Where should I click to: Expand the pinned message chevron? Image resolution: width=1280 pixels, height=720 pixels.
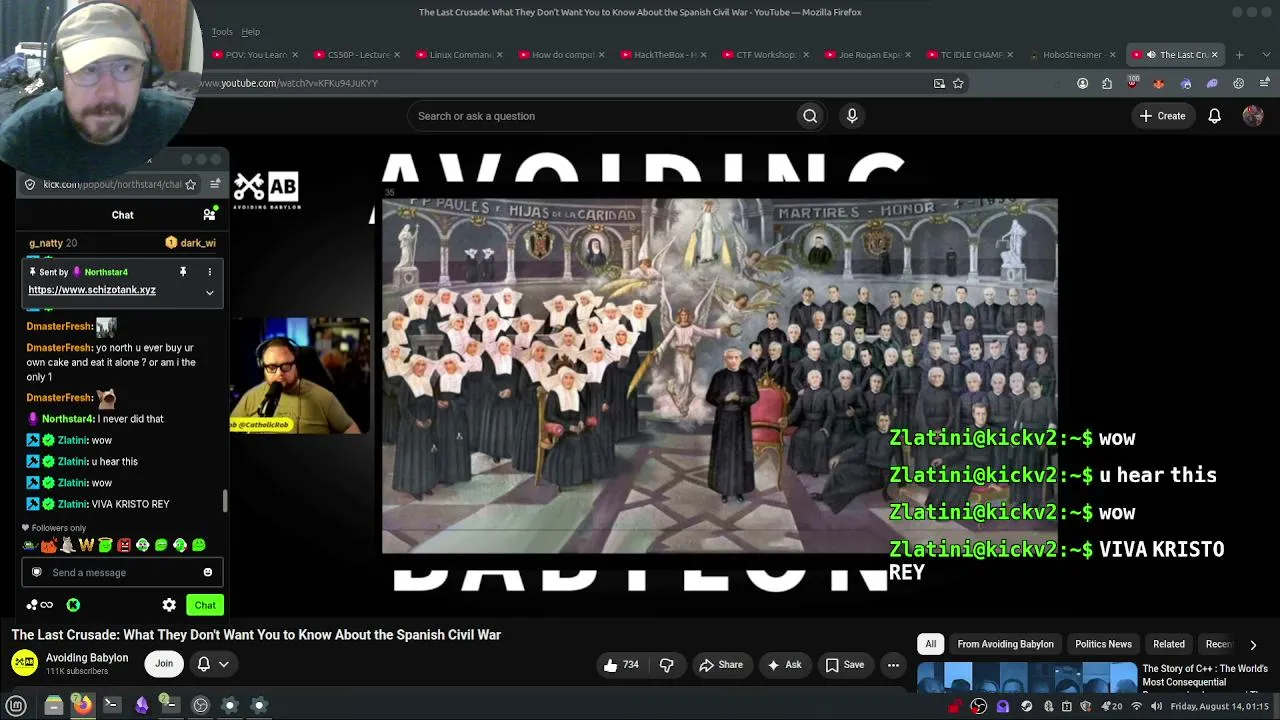pyautogui.click(x=209, y=292)
